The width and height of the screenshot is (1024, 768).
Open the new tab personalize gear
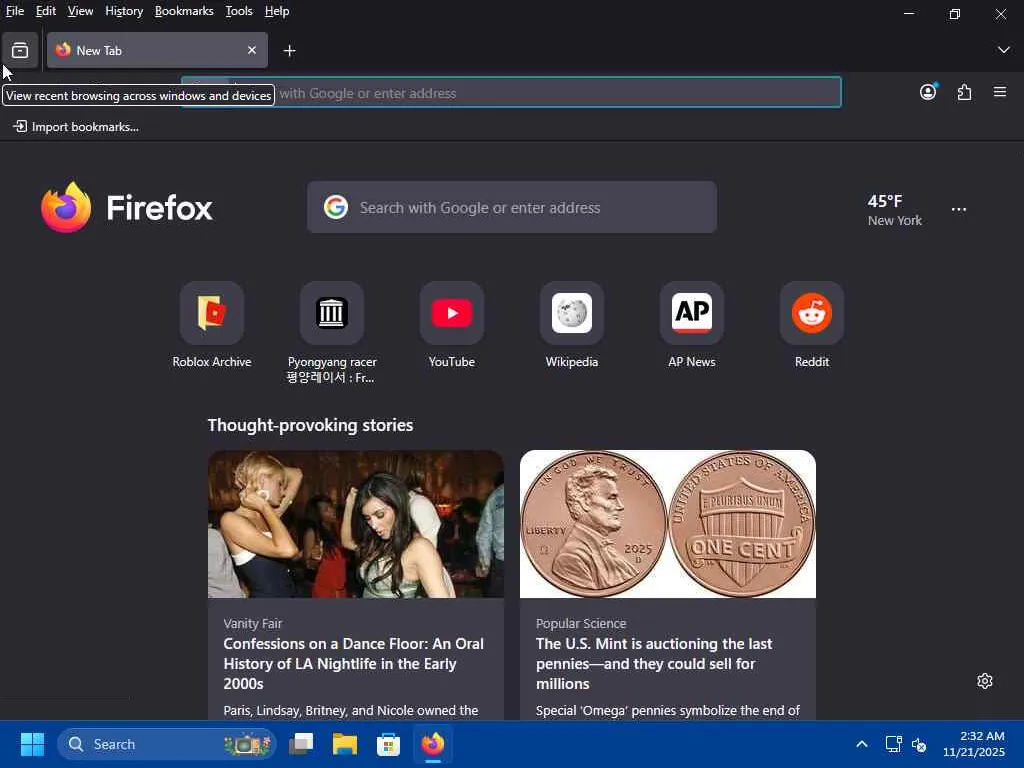coord(985,681)
